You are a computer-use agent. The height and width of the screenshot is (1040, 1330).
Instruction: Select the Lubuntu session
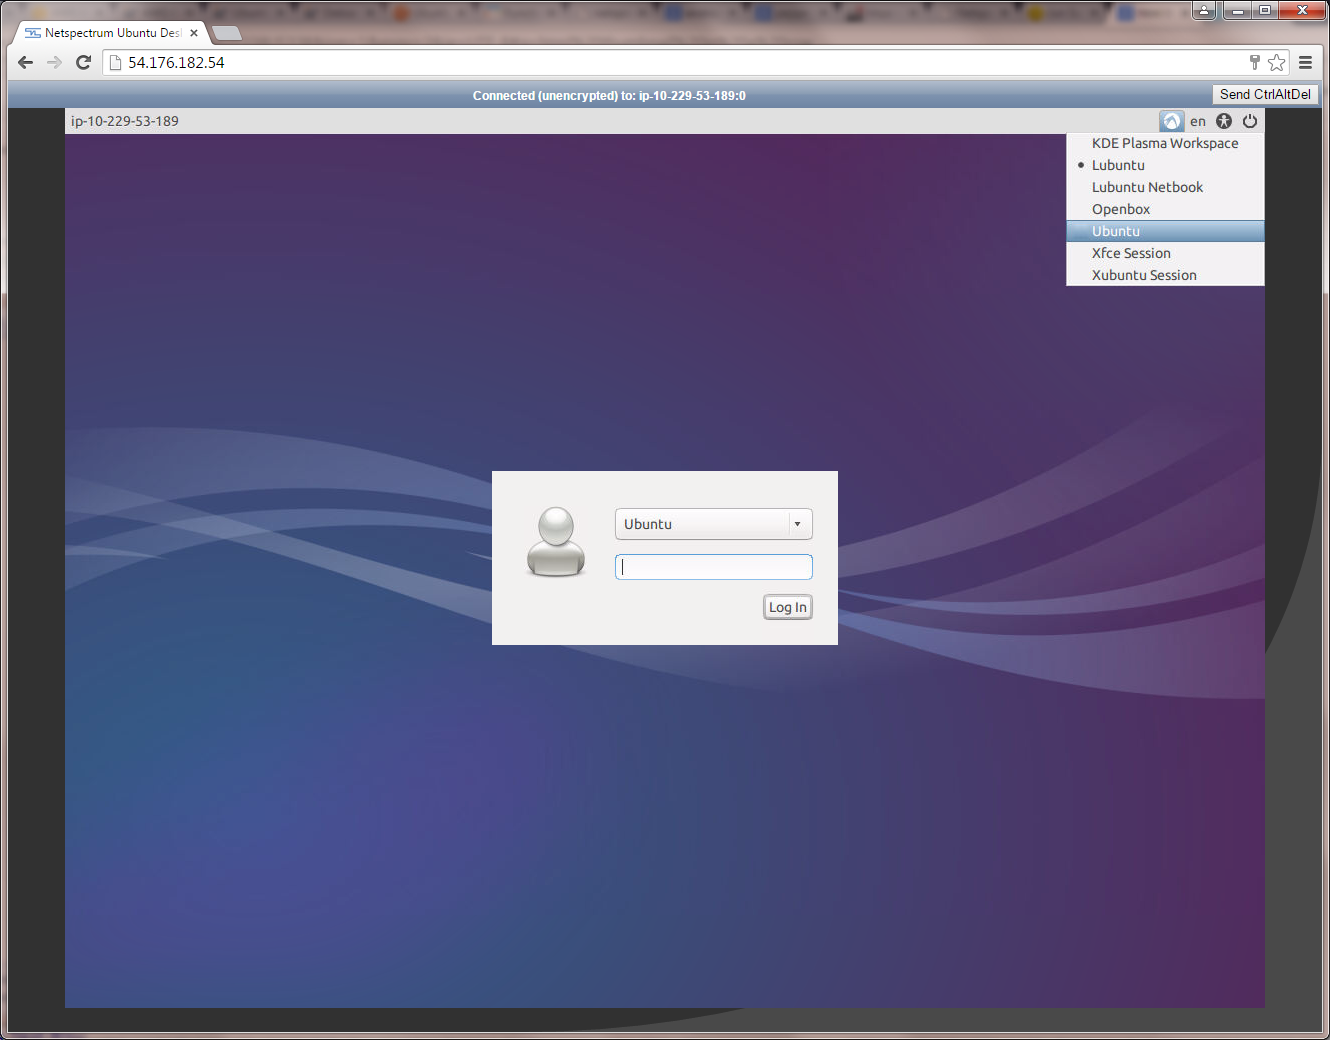tap(1165, 165)
